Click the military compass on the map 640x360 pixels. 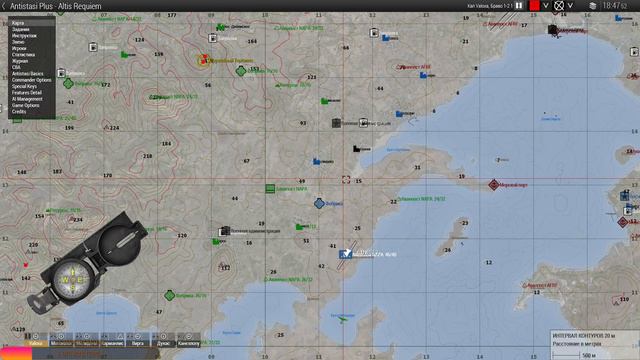click(x=87, y=263)
